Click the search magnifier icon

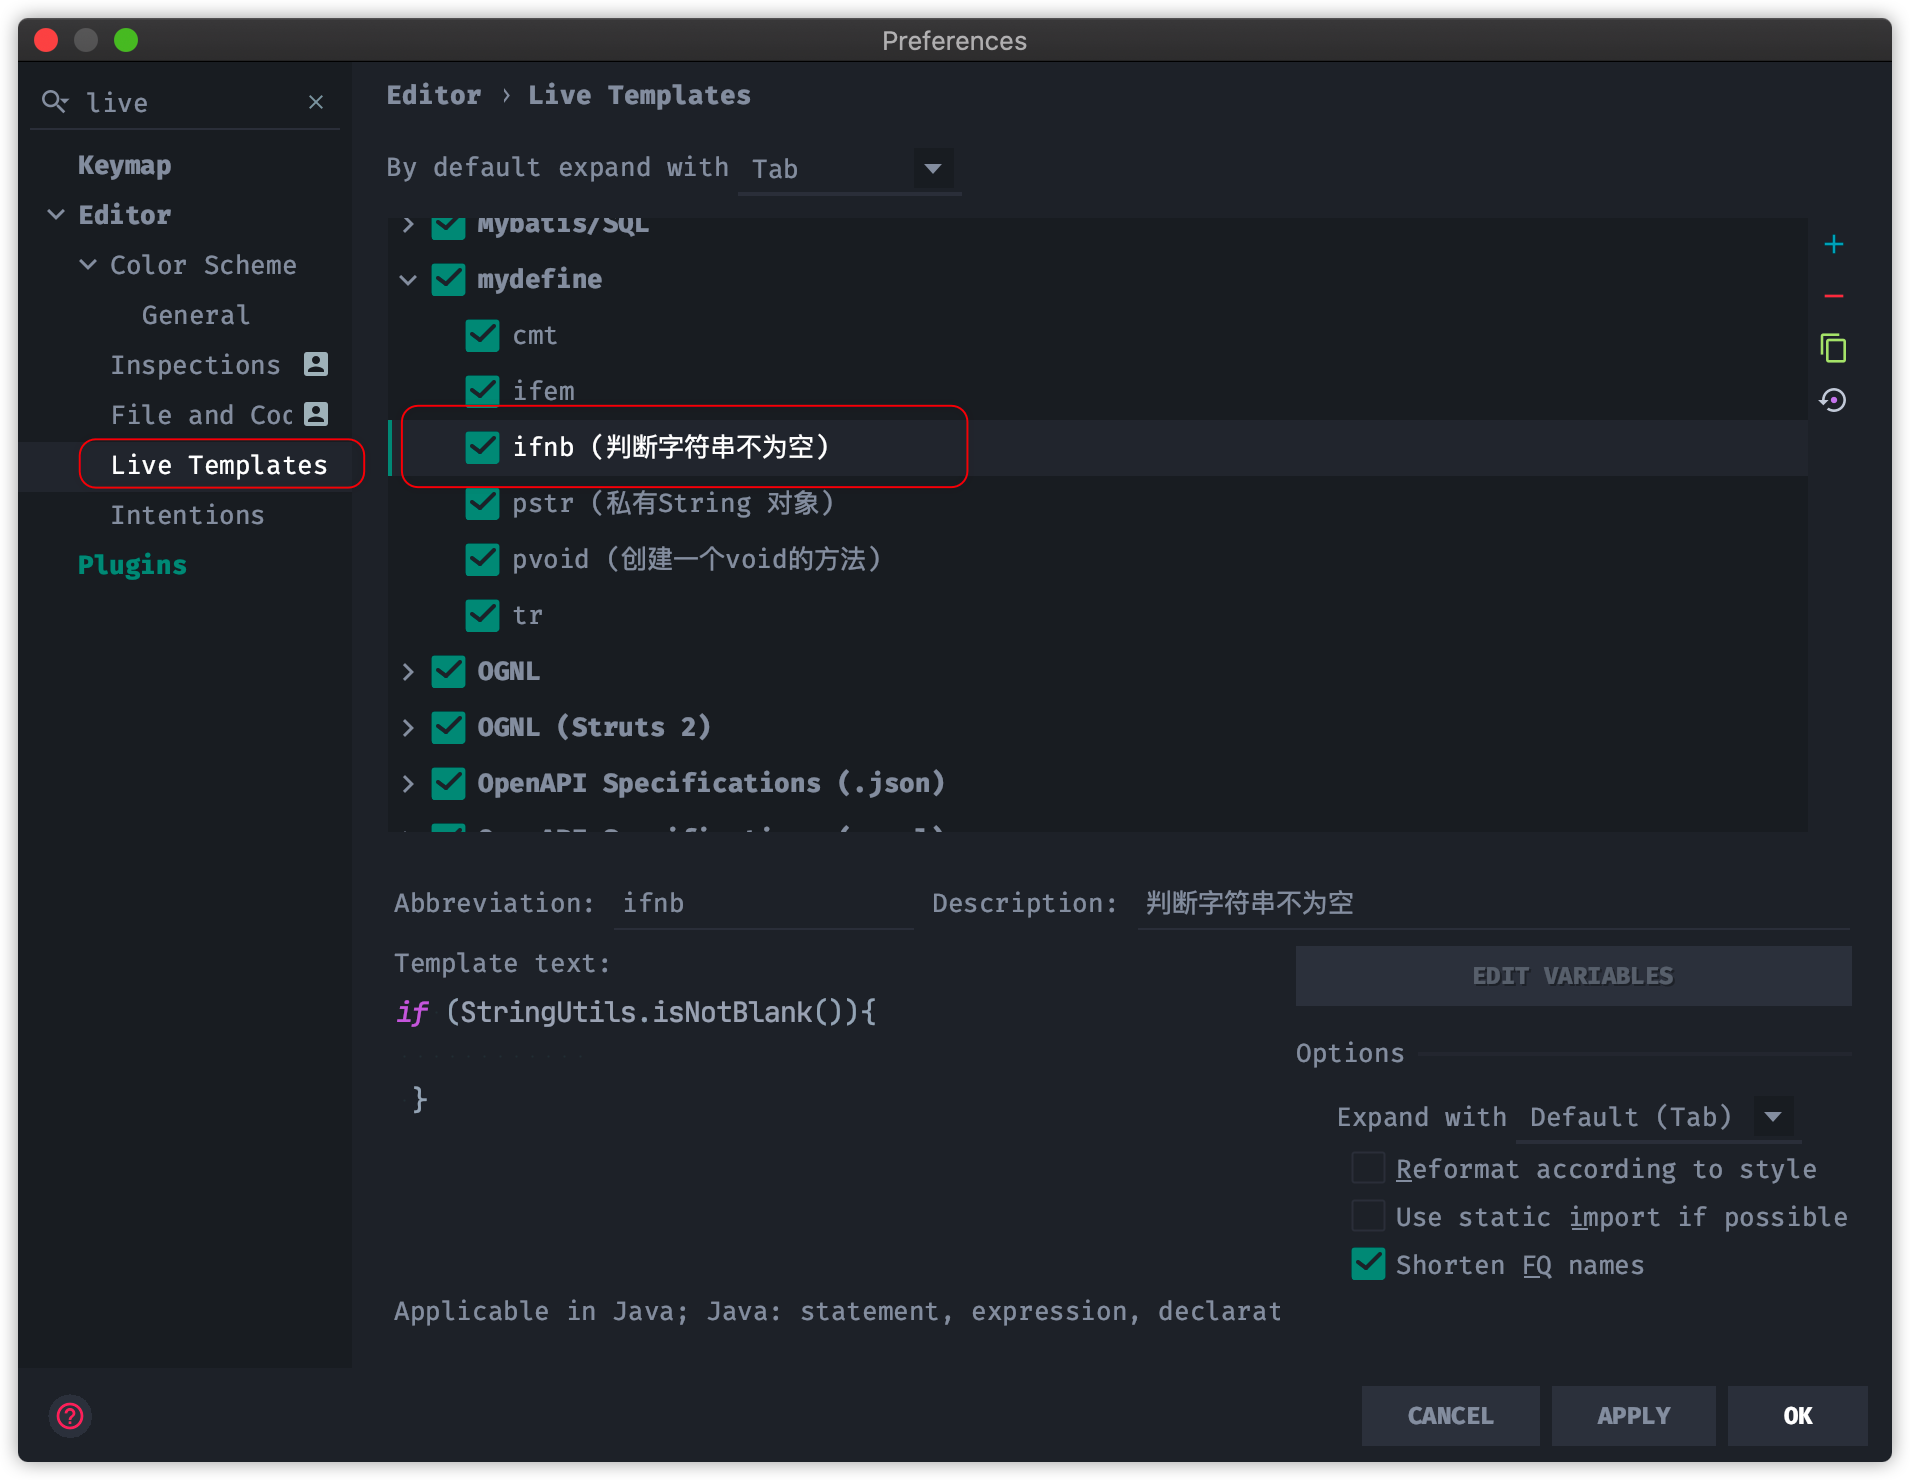(x=54, y=102)
